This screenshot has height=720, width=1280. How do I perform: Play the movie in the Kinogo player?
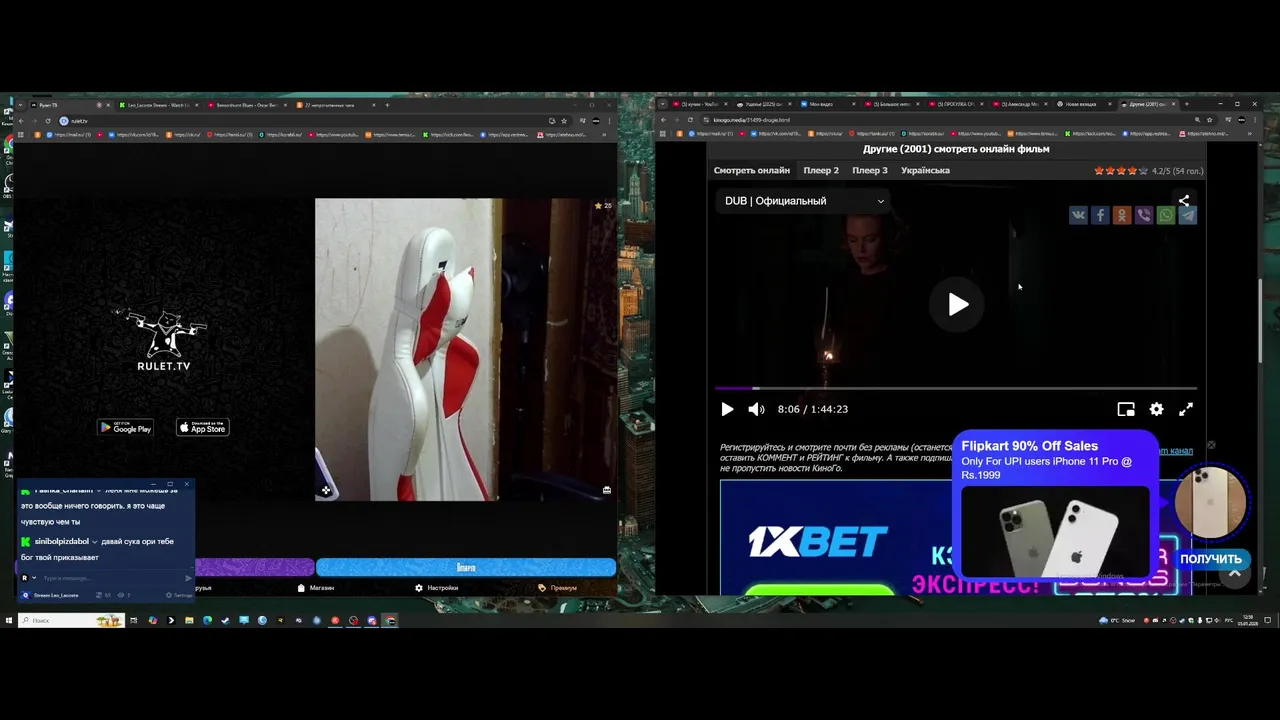(958, 304)
